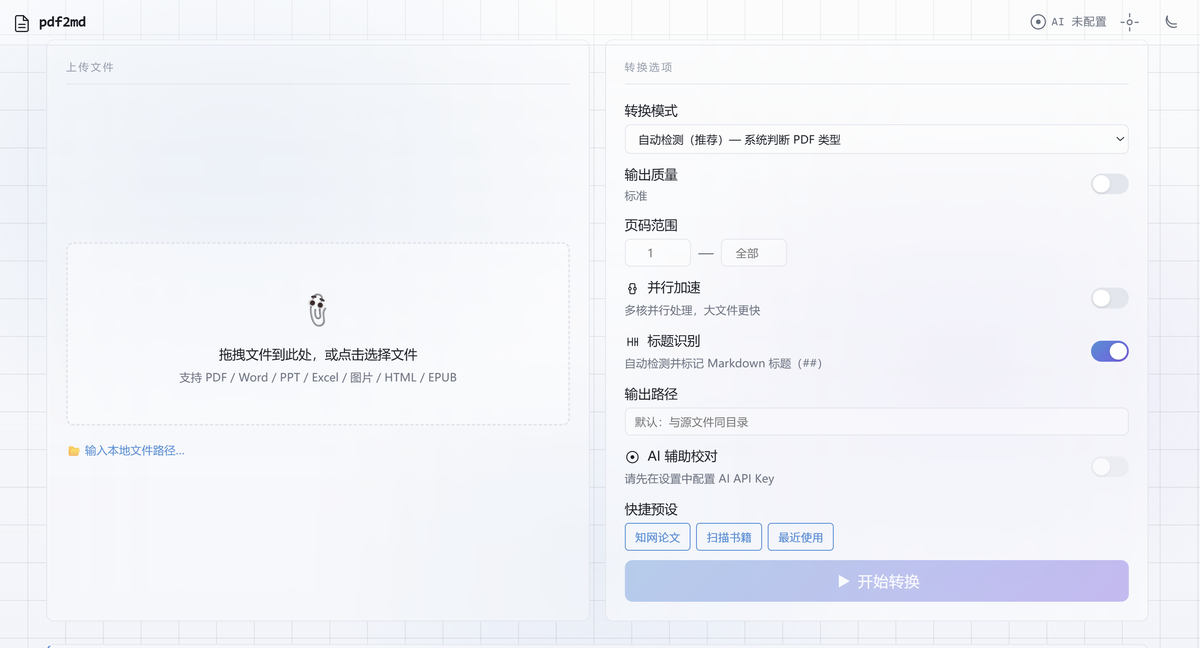Click the 扫描书籍 preset button
1200x648 pixels.
click(729, 537)
